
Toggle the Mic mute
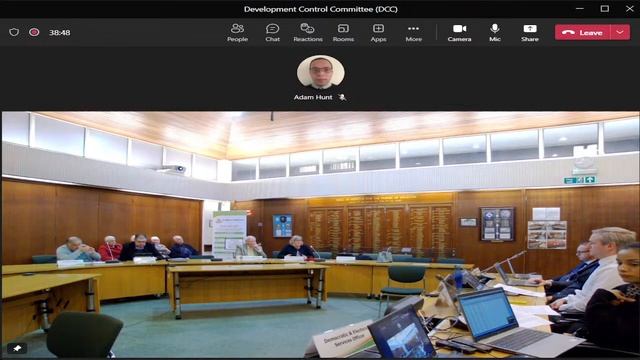495,33
